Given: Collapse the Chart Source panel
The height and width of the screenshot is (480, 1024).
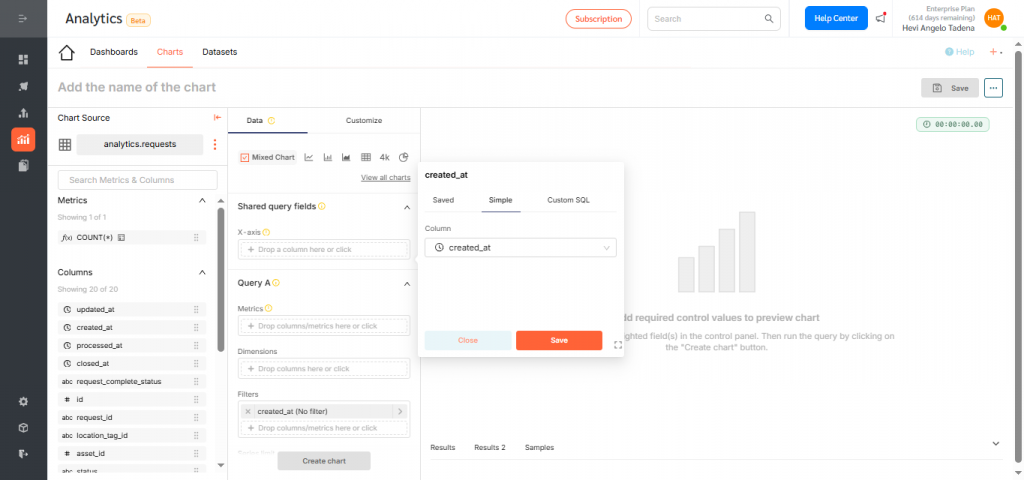Looking at the screenshot, I should click(217, 118).
